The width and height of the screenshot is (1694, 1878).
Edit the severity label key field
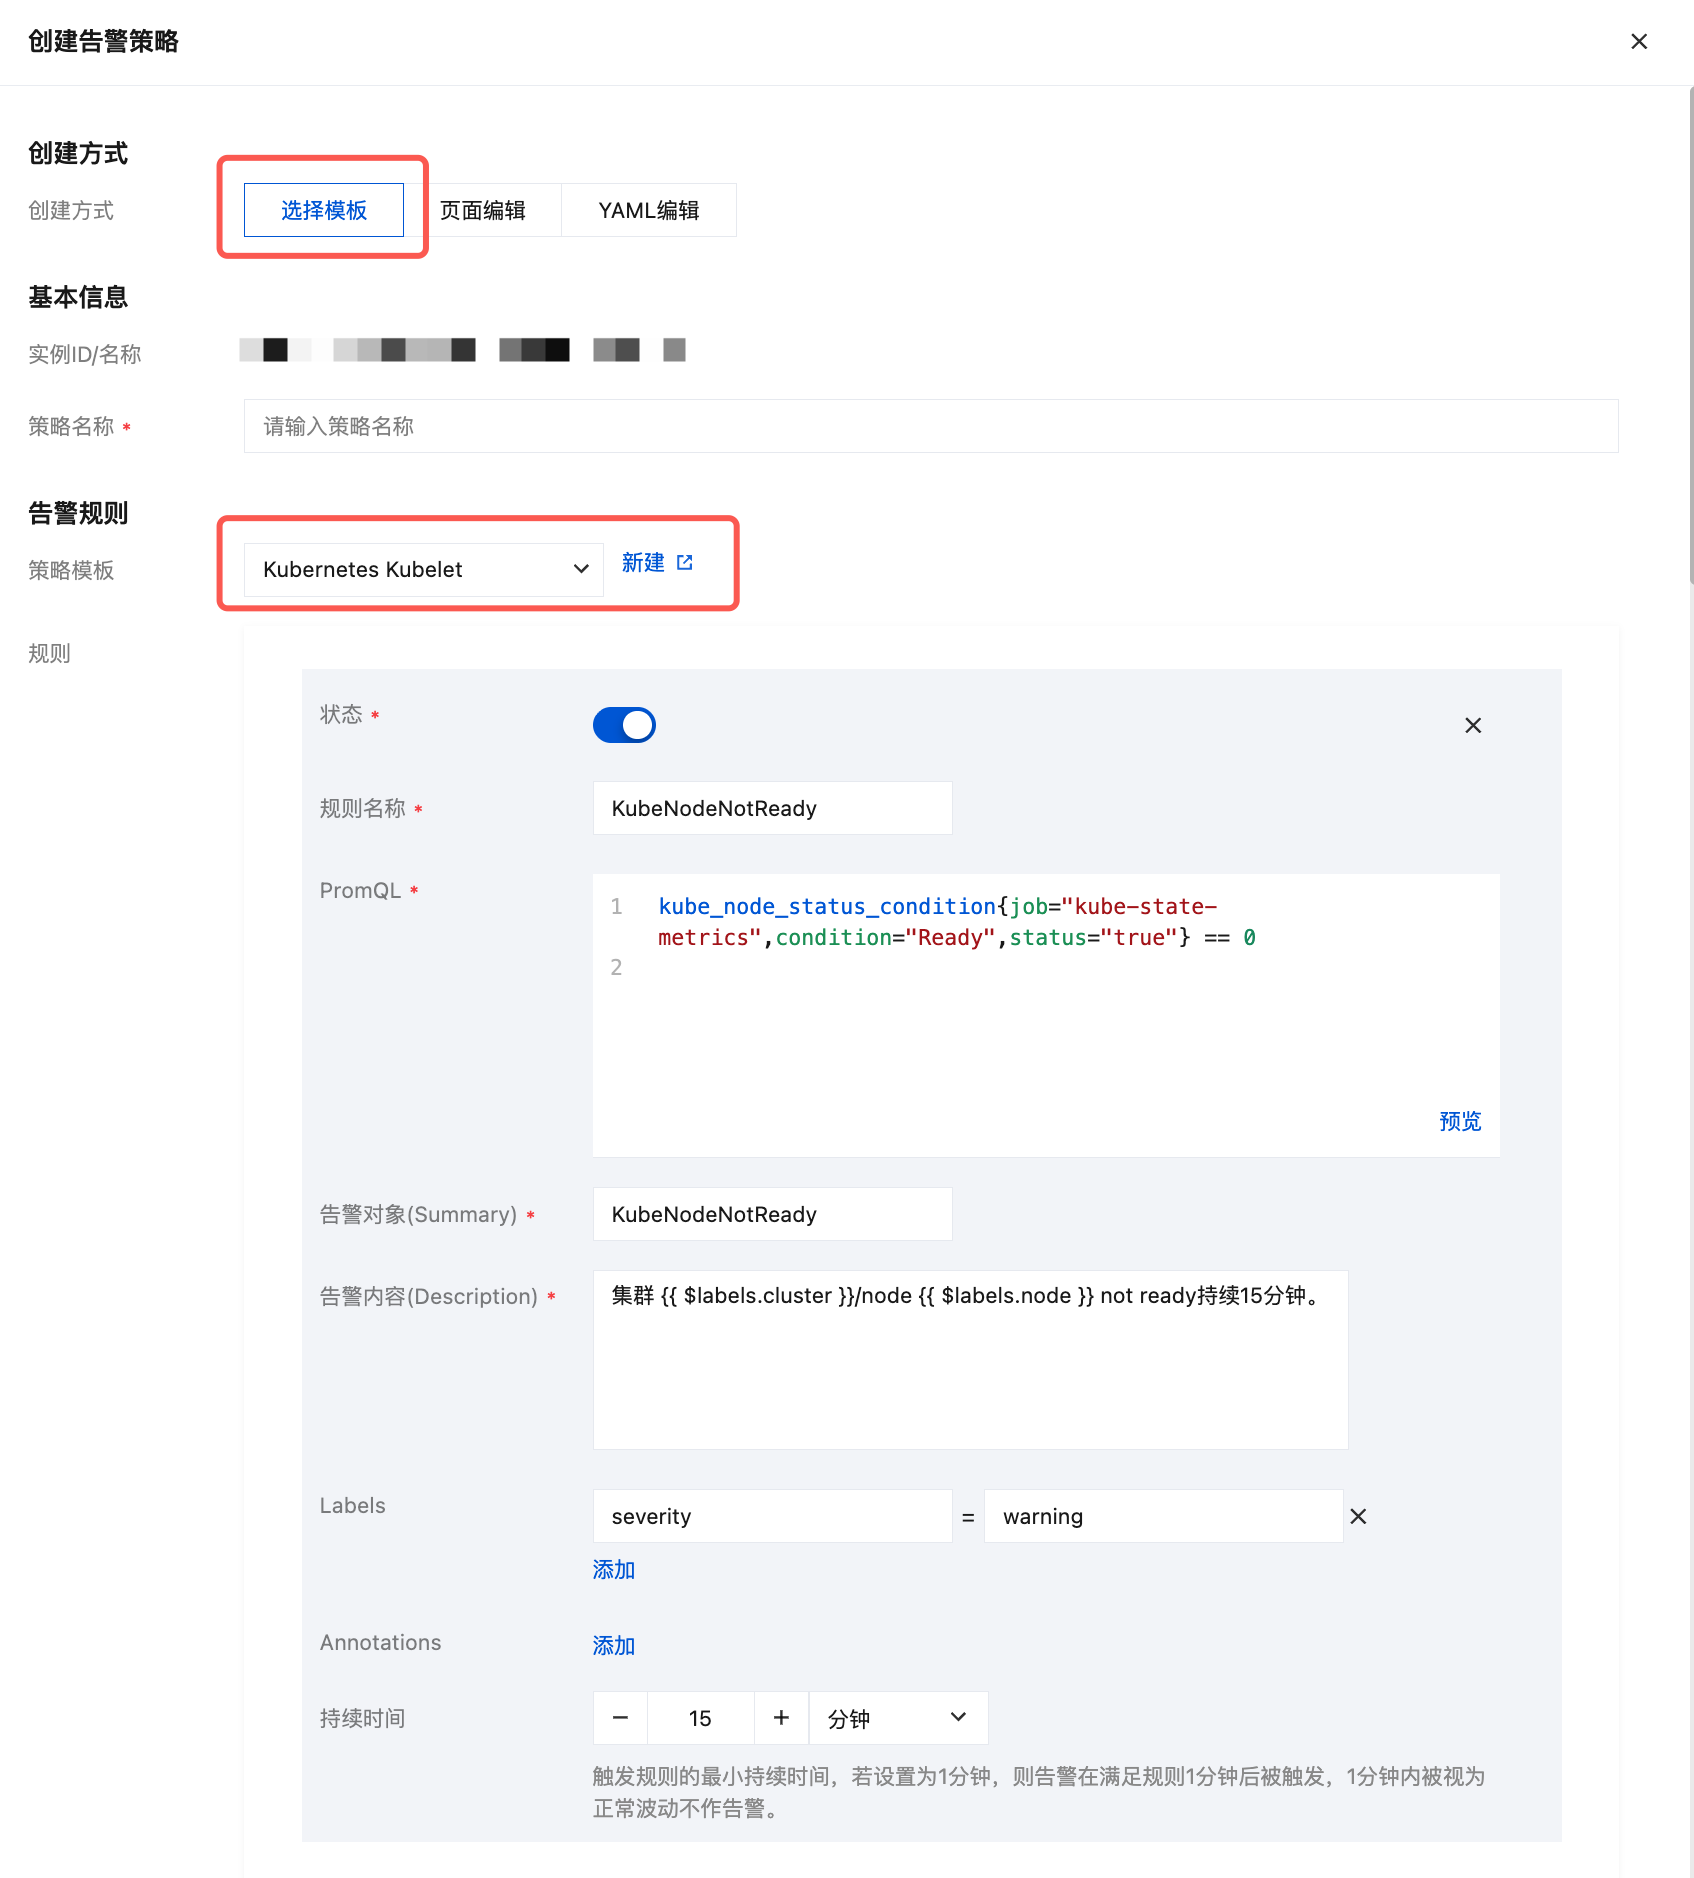pos(773,1516)
